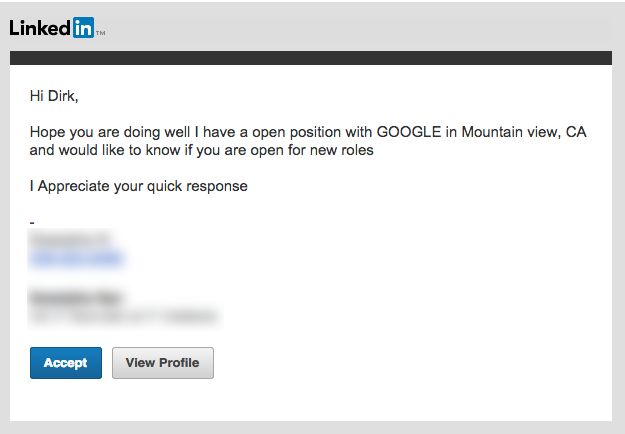The height and width of the screenshot is (434, 625).
Task: Click the gray footer strip below the email
Action: click(x=311, y=427)
